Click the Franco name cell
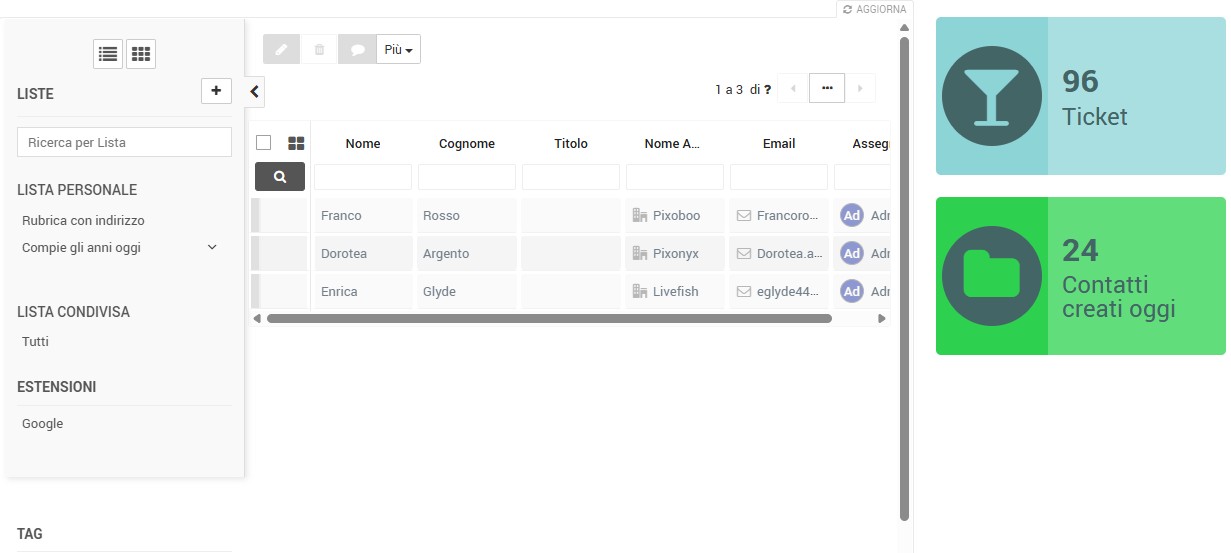Screen dimensions: 1231x553 tap(363, 216)
